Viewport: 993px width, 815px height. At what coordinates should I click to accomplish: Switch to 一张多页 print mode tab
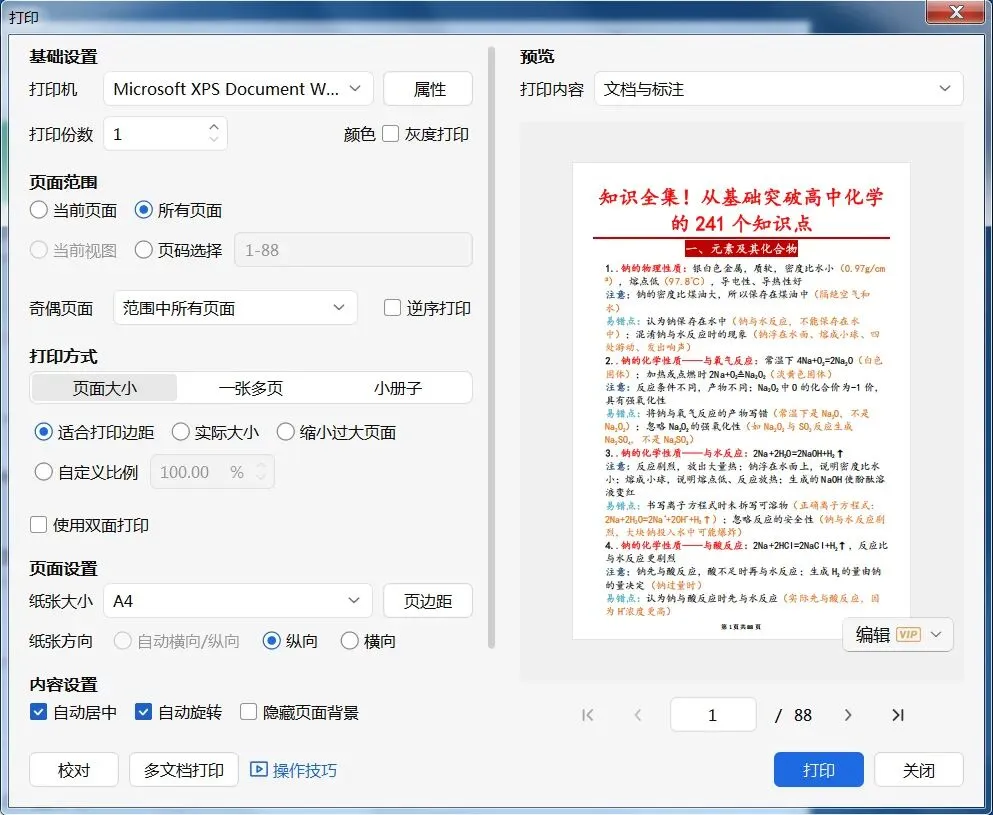click(251, 388)
